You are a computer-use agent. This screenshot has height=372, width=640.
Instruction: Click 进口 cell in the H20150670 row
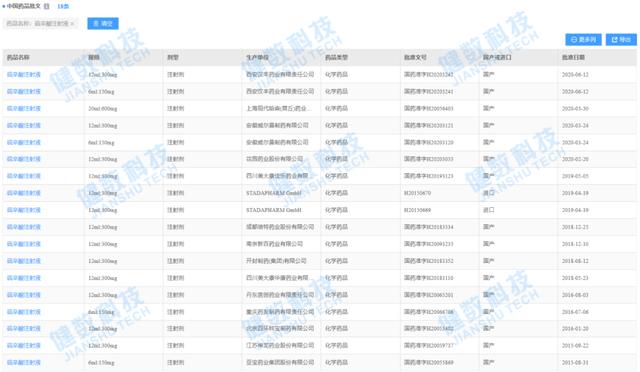pos(489,193)
